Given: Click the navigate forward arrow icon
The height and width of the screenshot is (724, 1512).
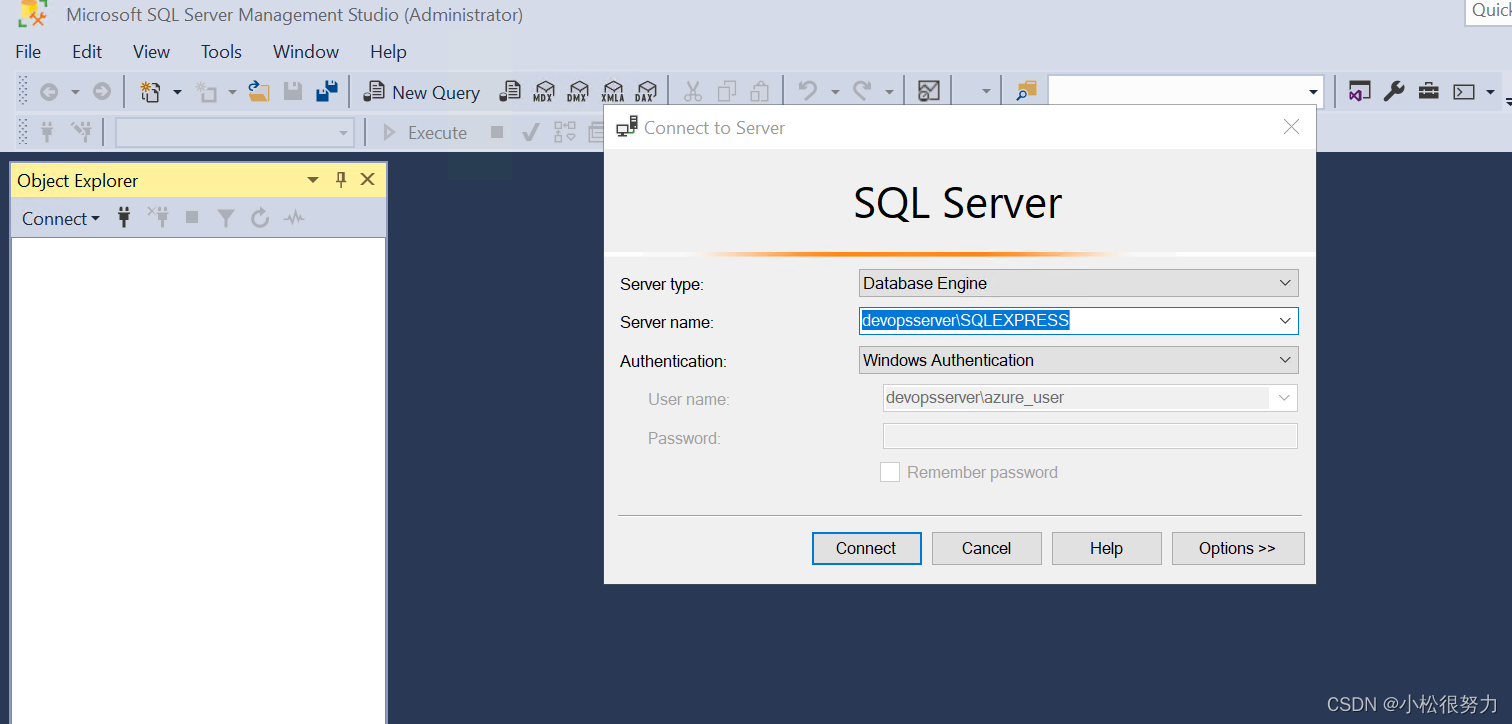Looking at the screenshot, I should [x=102, y=92].
